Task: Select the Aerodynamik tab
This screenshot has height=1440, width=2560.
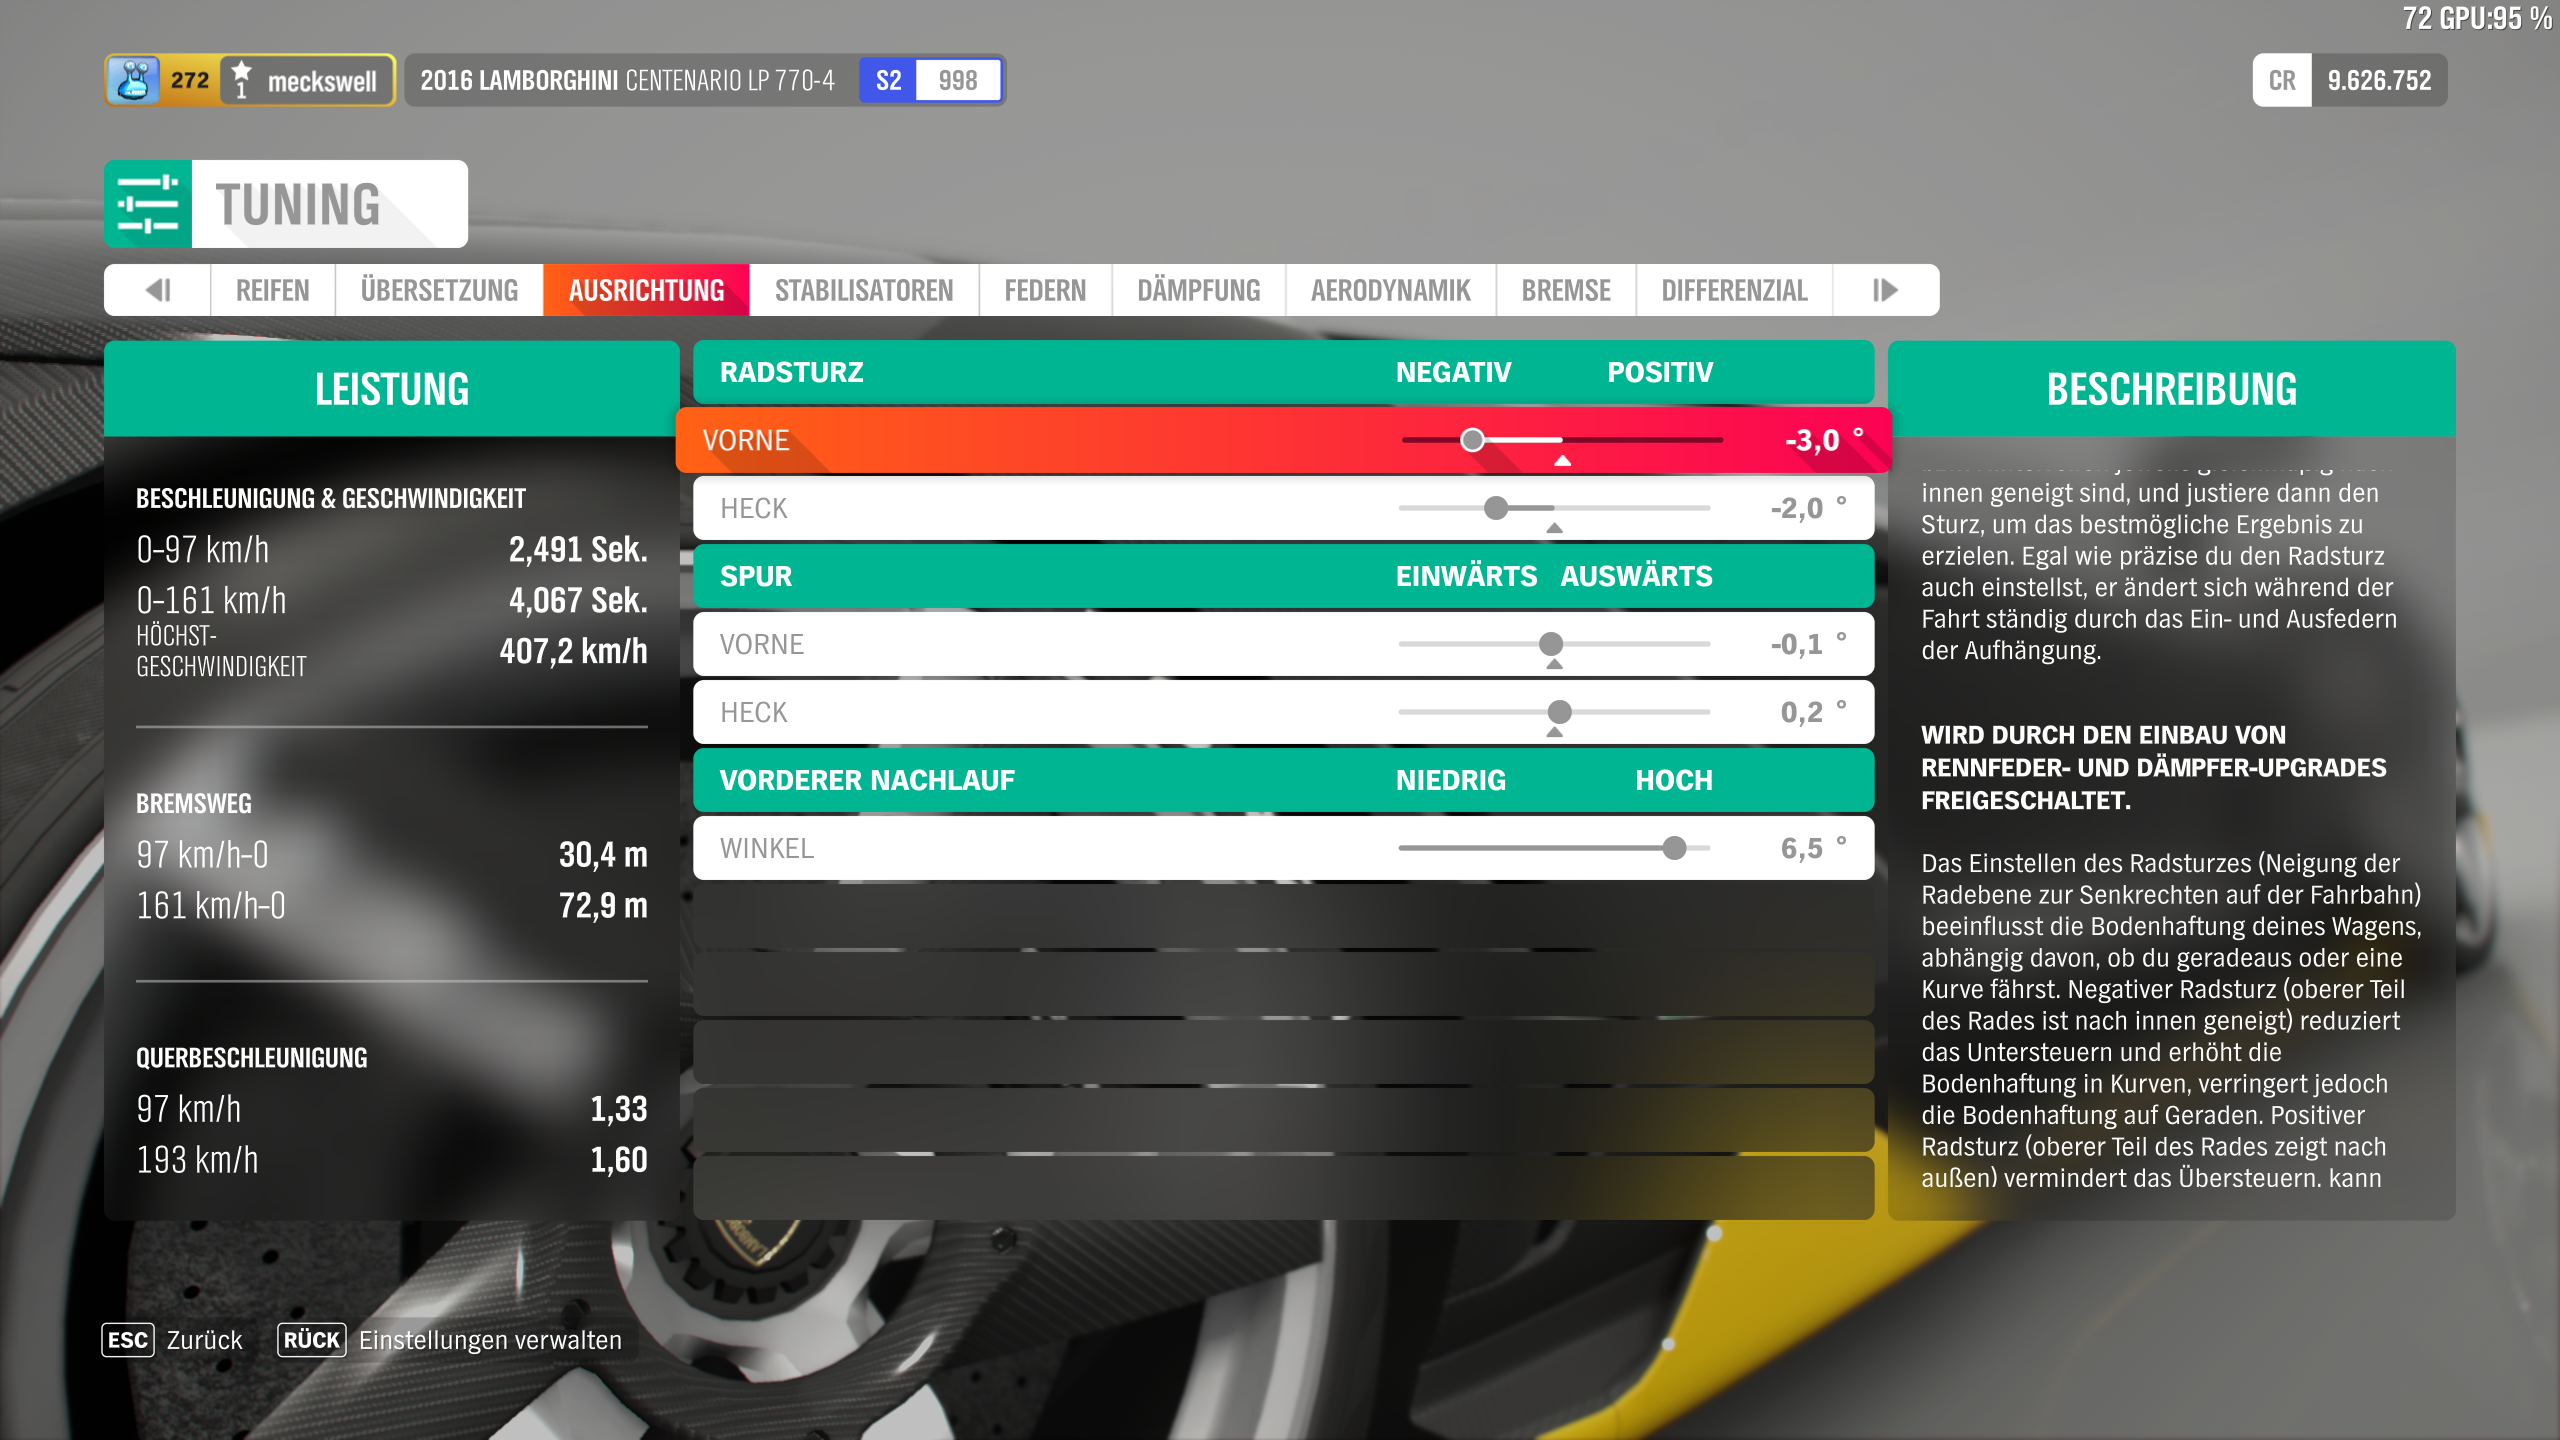Action: click(x=1390, y=290)
